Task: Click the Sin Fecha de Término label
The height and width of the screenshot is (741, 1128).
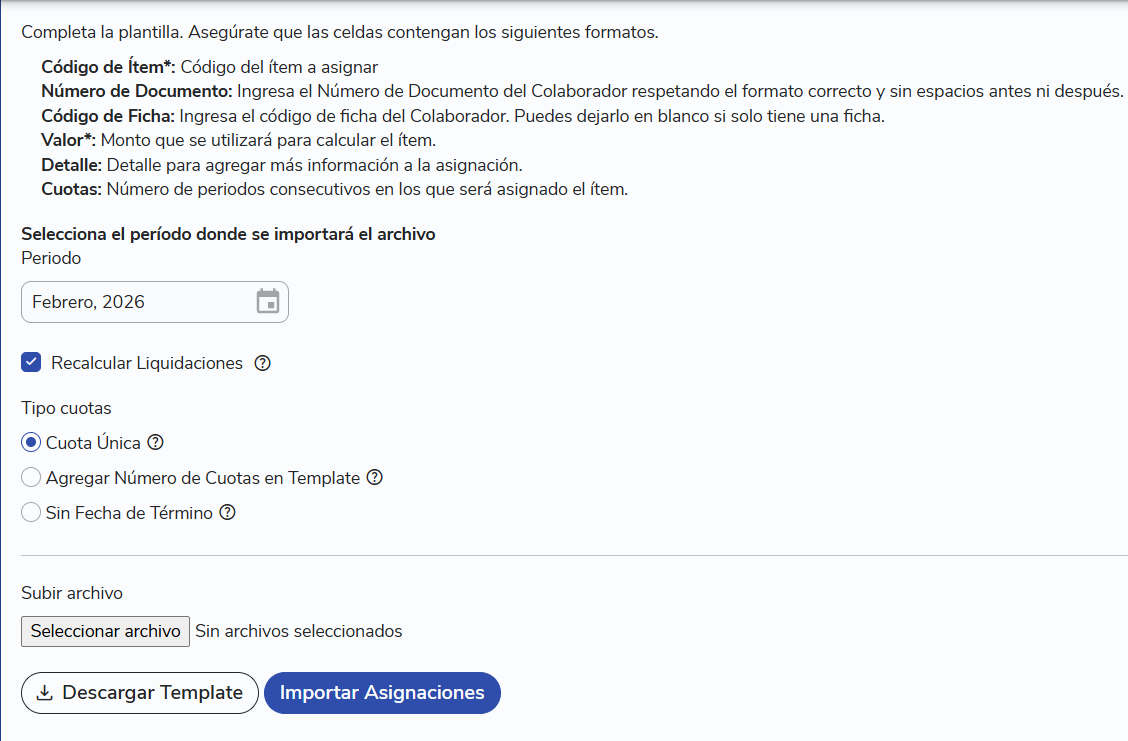Action: (x=129, y=513)
